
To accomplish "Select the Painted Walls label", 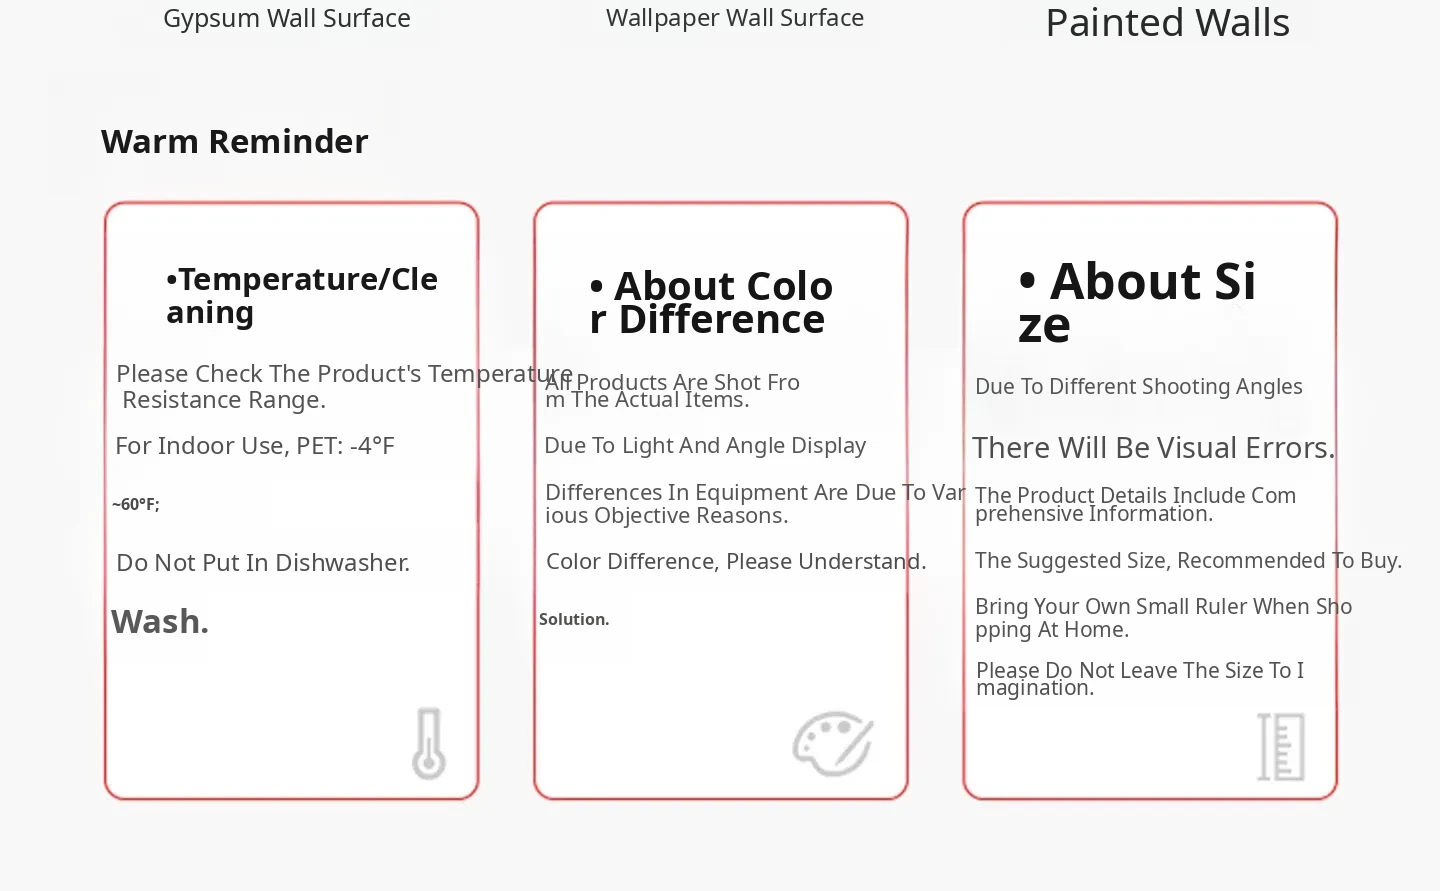I will pyautogui.click(x=1167, y=23).
